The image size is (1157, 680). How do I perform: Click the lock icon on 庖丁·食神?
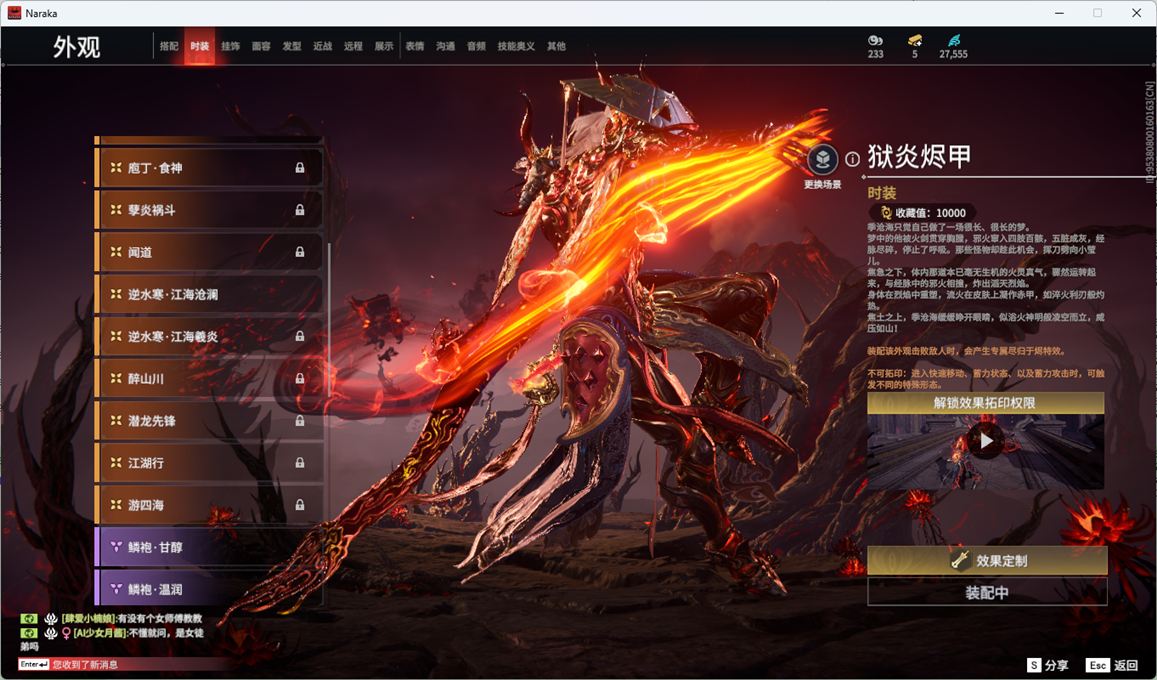tap(300, 168)
